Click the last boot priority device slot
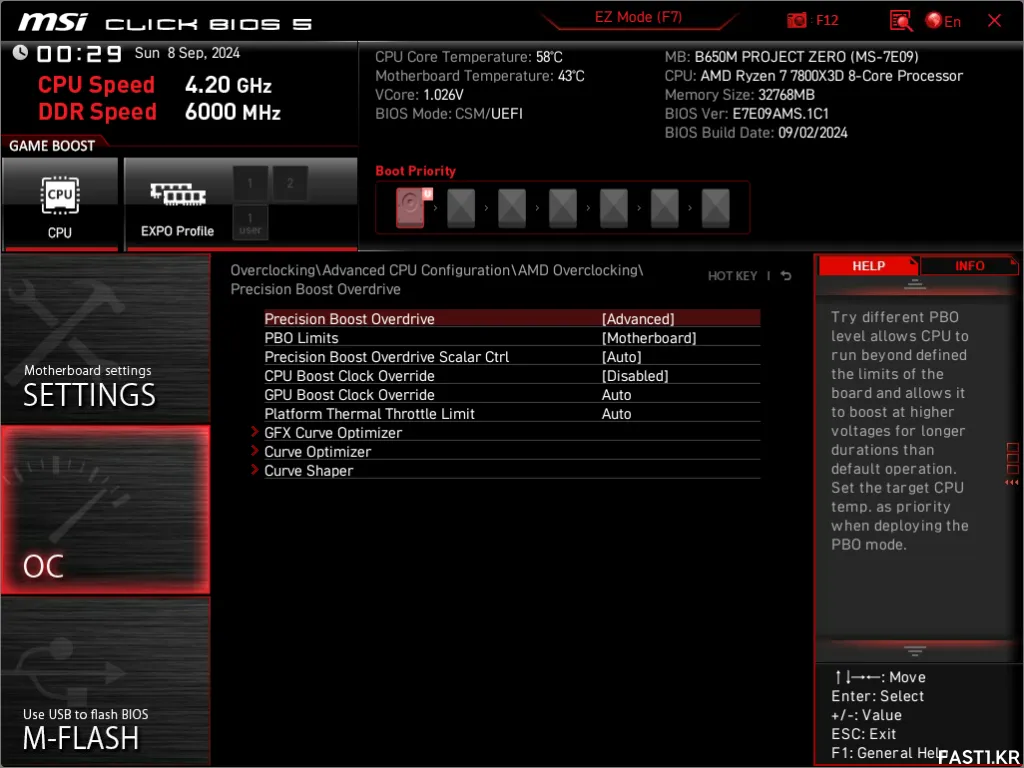Viewport: 1024px width, 768px height. (x=715, y=208)
